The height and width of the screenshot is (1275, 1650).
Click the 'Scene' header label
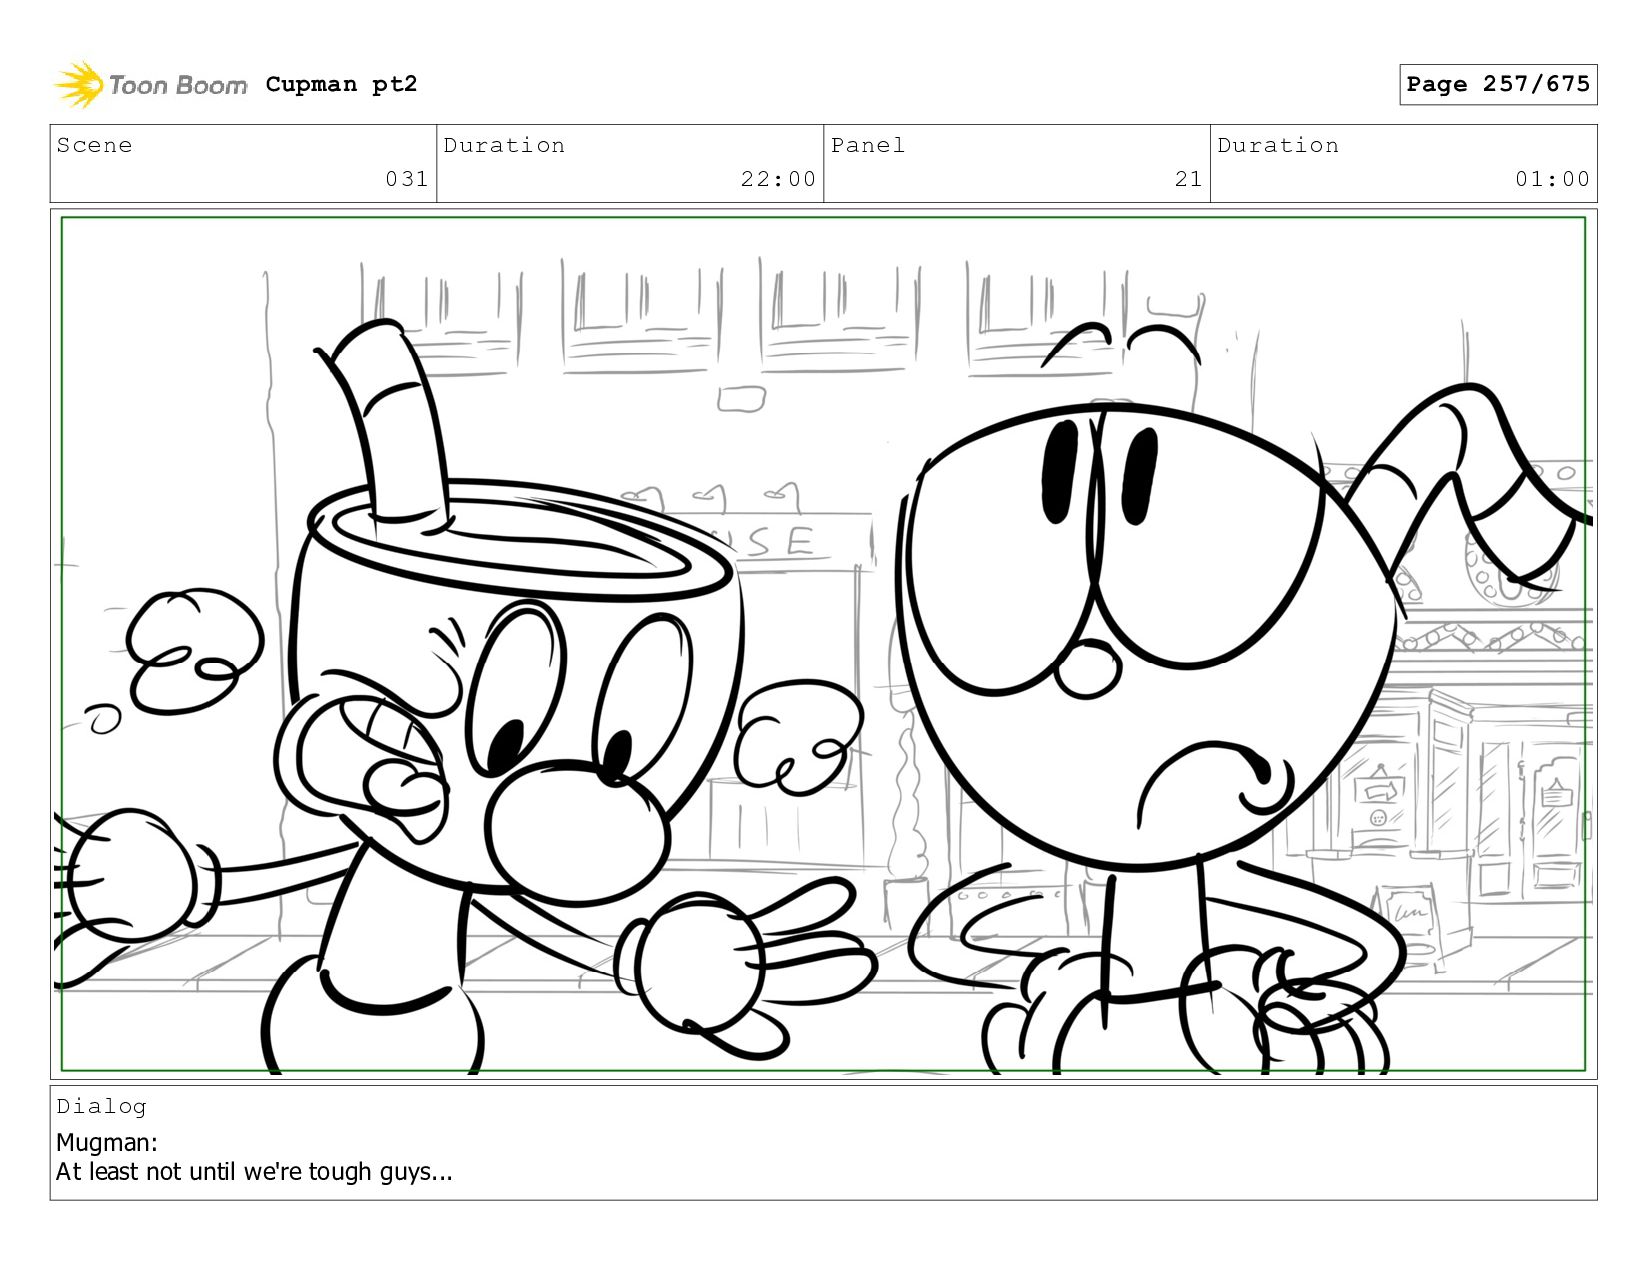point(94,145)
